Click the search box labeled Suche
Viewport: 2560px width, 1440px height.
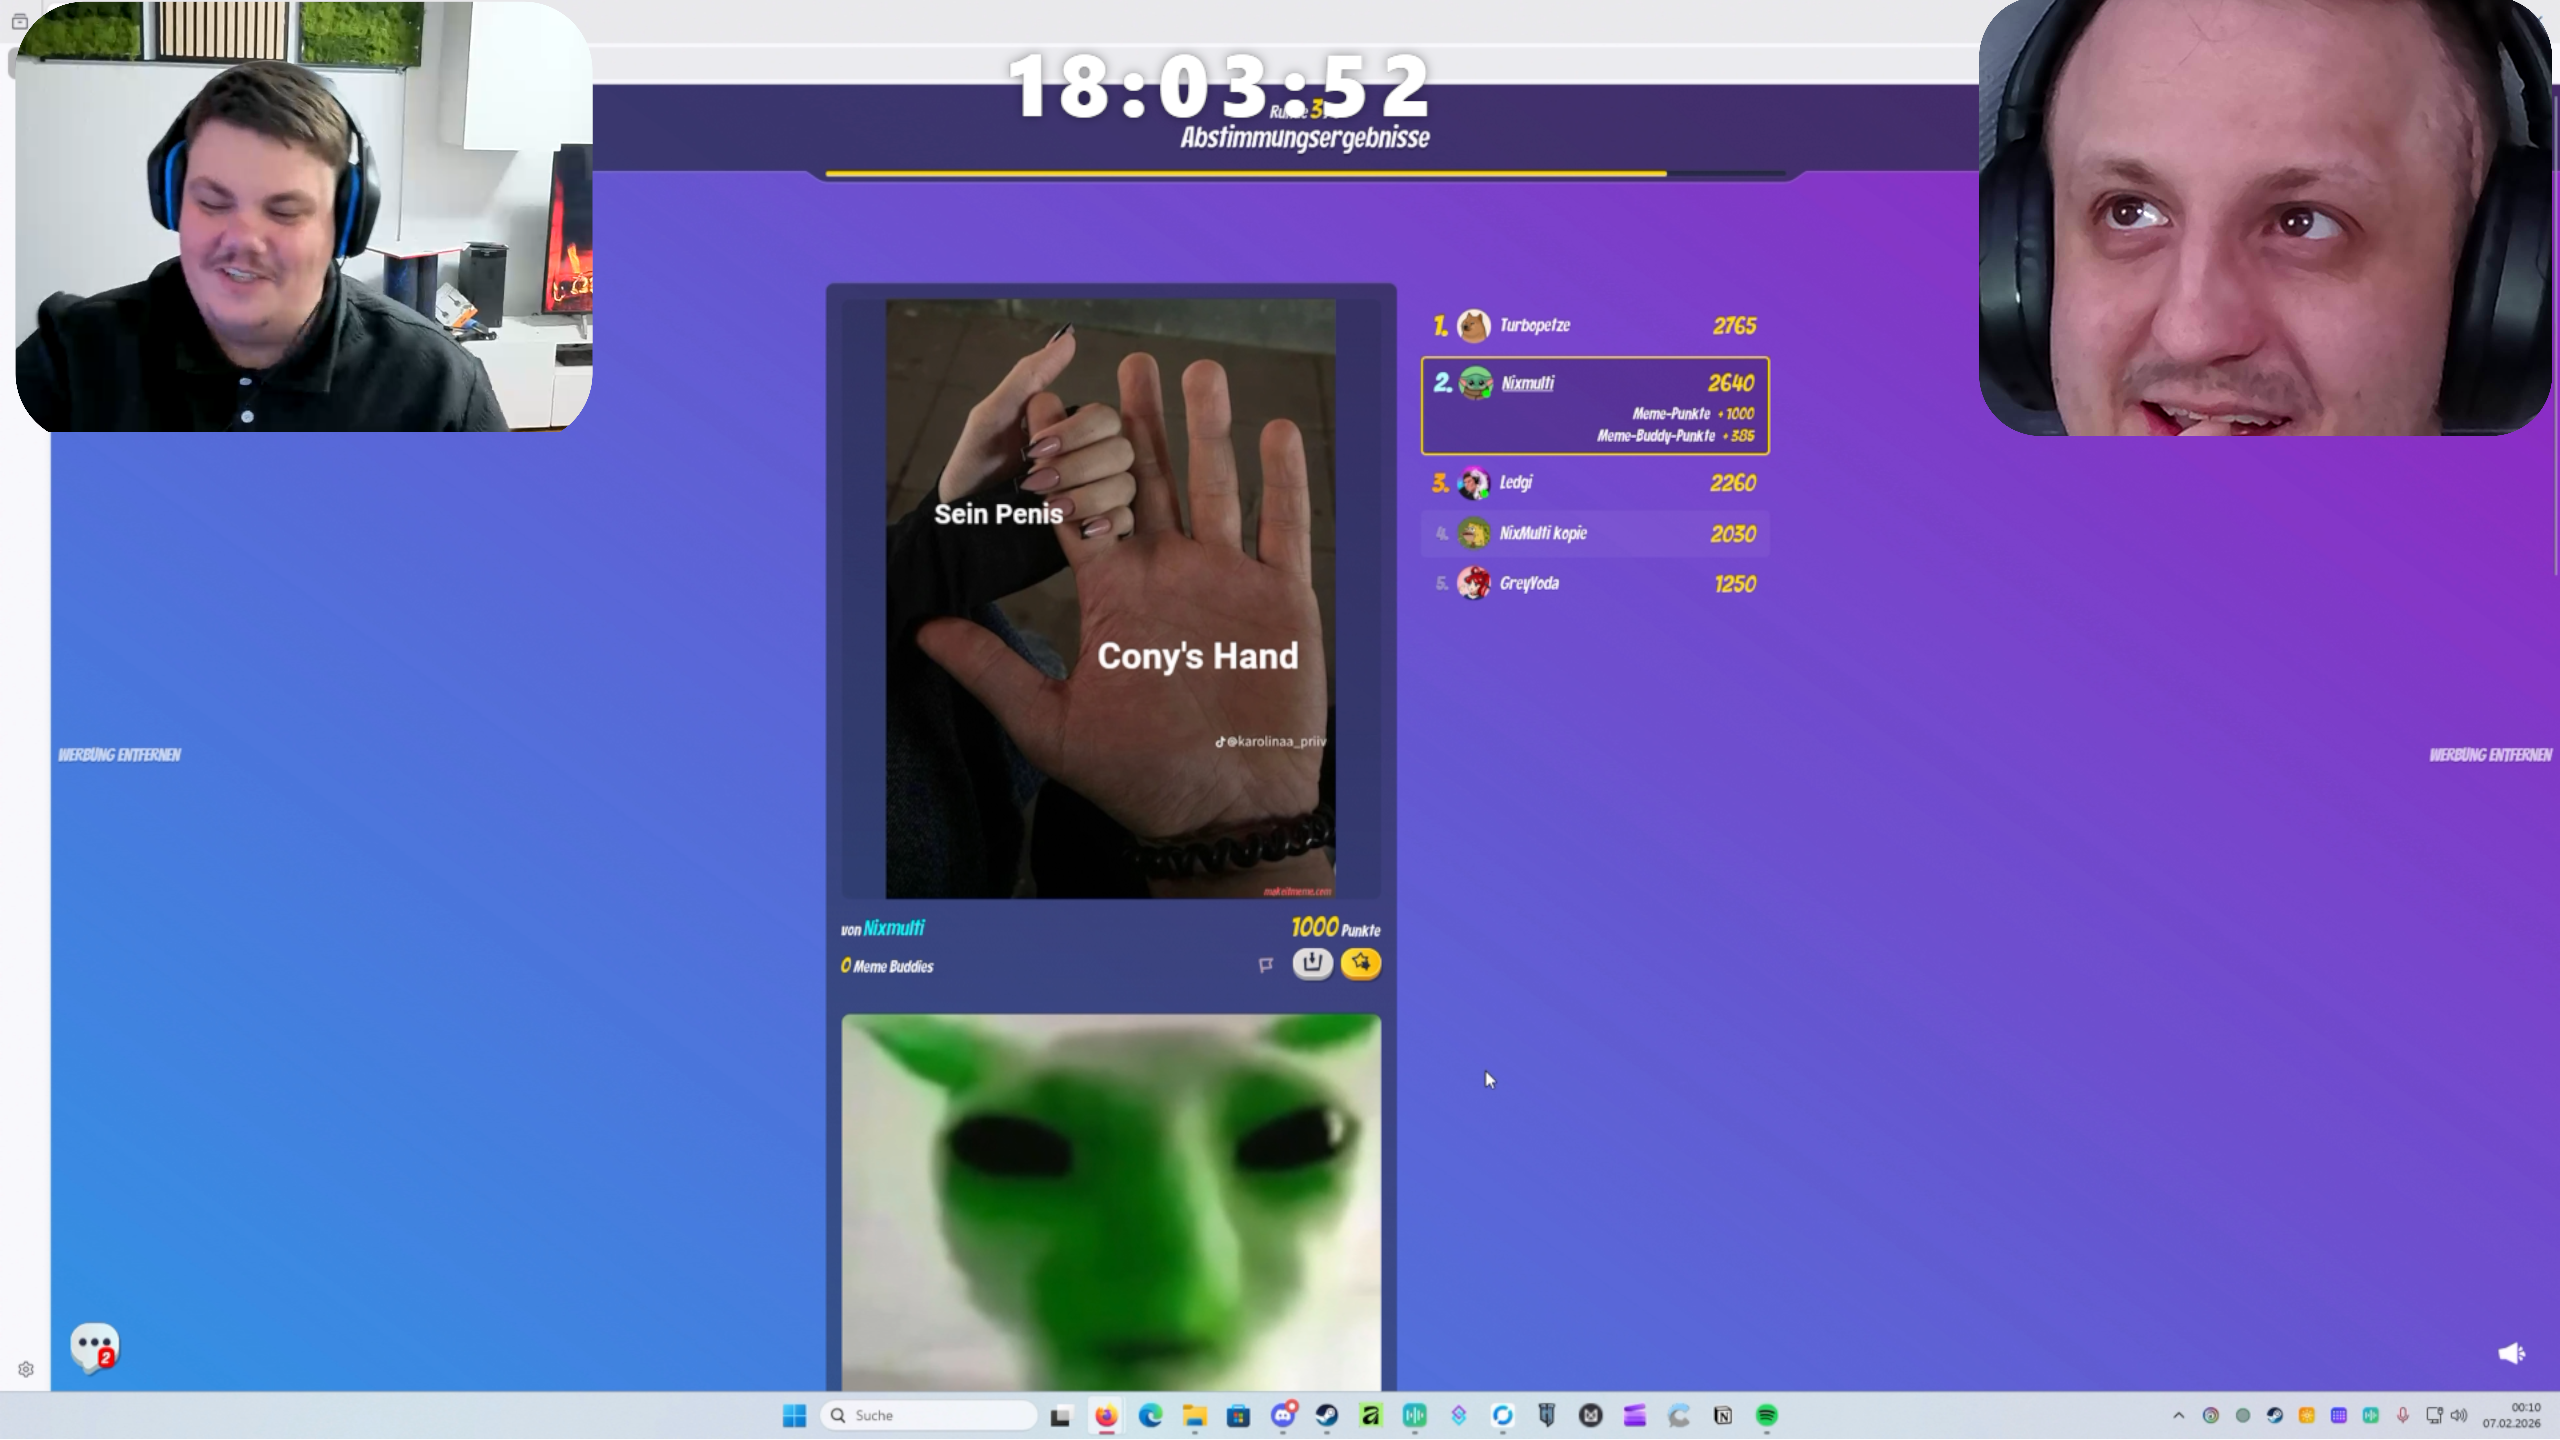[x=929, y=1415]
